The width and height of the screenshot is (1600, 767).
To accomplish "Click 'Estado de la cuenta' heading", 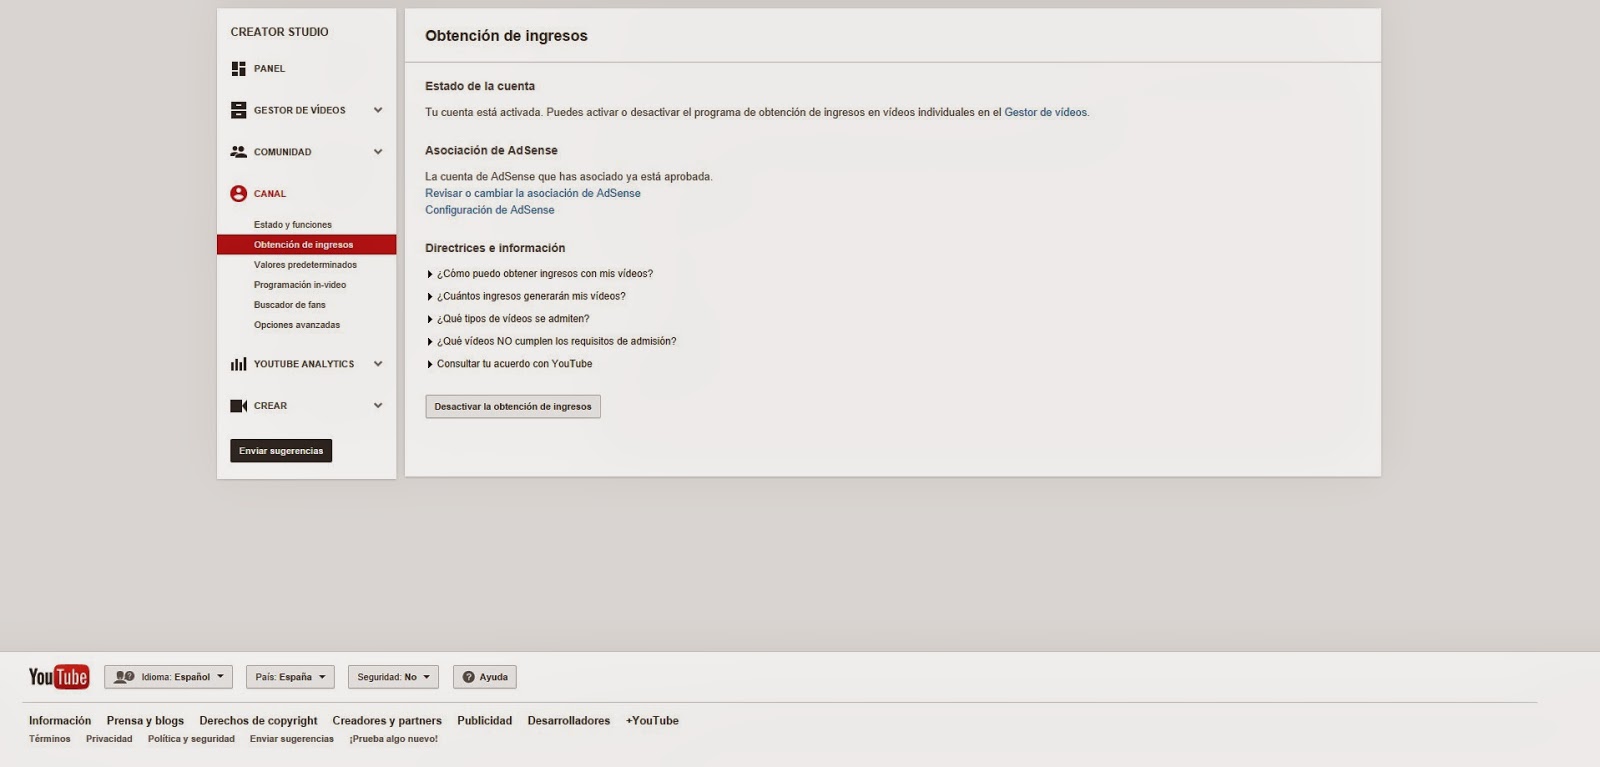I will [480, 86].
